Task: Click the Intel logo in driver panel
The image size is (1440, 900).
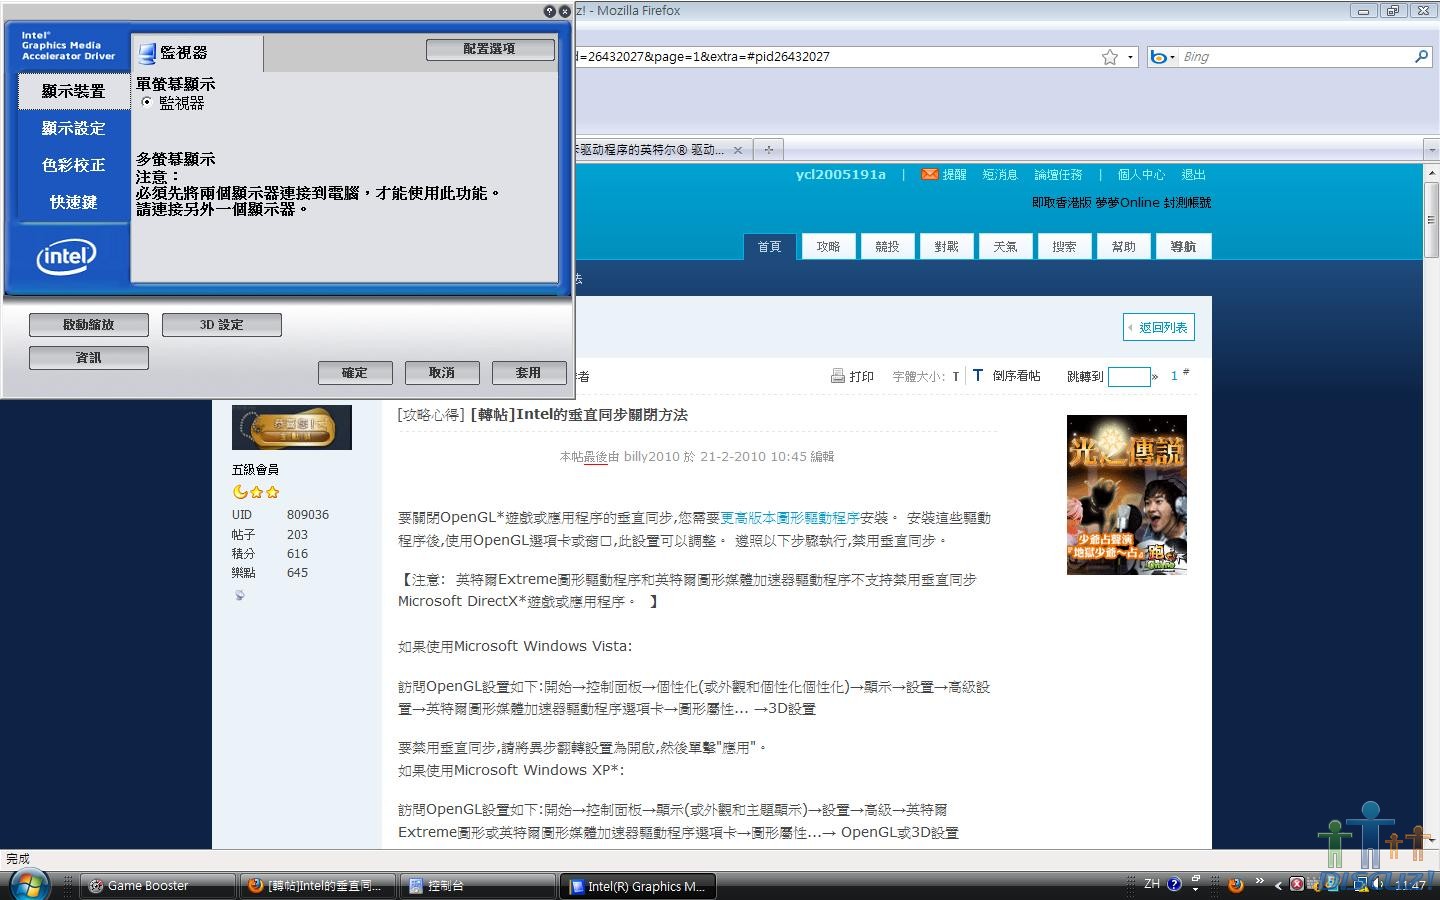Action: click(x=67, y=257)
